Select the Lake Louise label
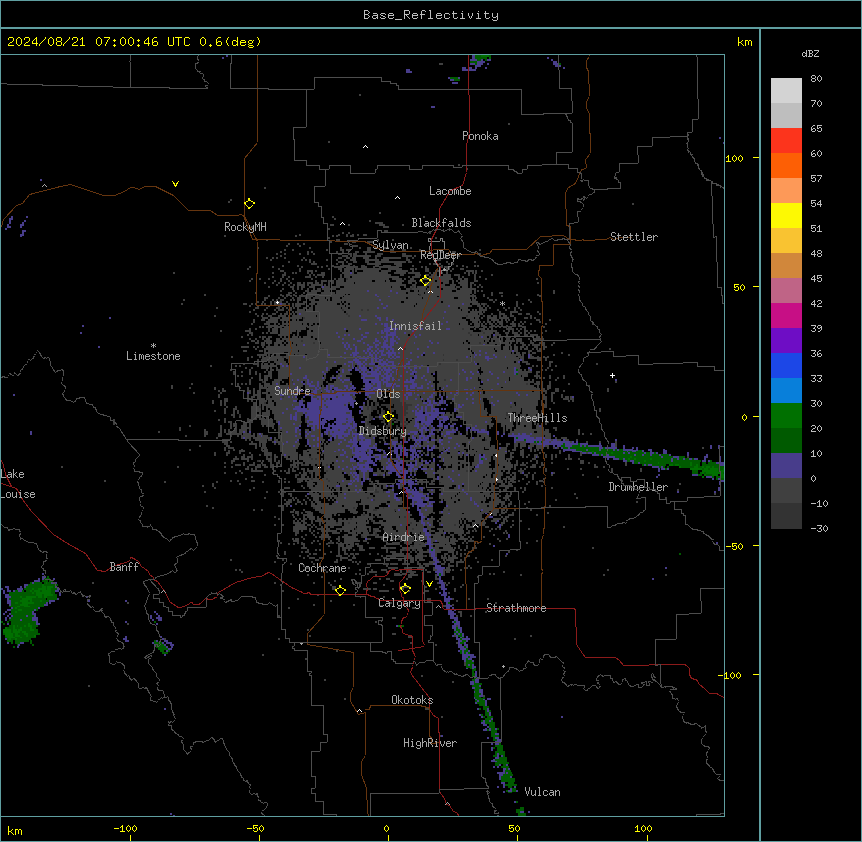Image resolution: width=862 pixels, height=842 pixels. click(x=16, y=484)
